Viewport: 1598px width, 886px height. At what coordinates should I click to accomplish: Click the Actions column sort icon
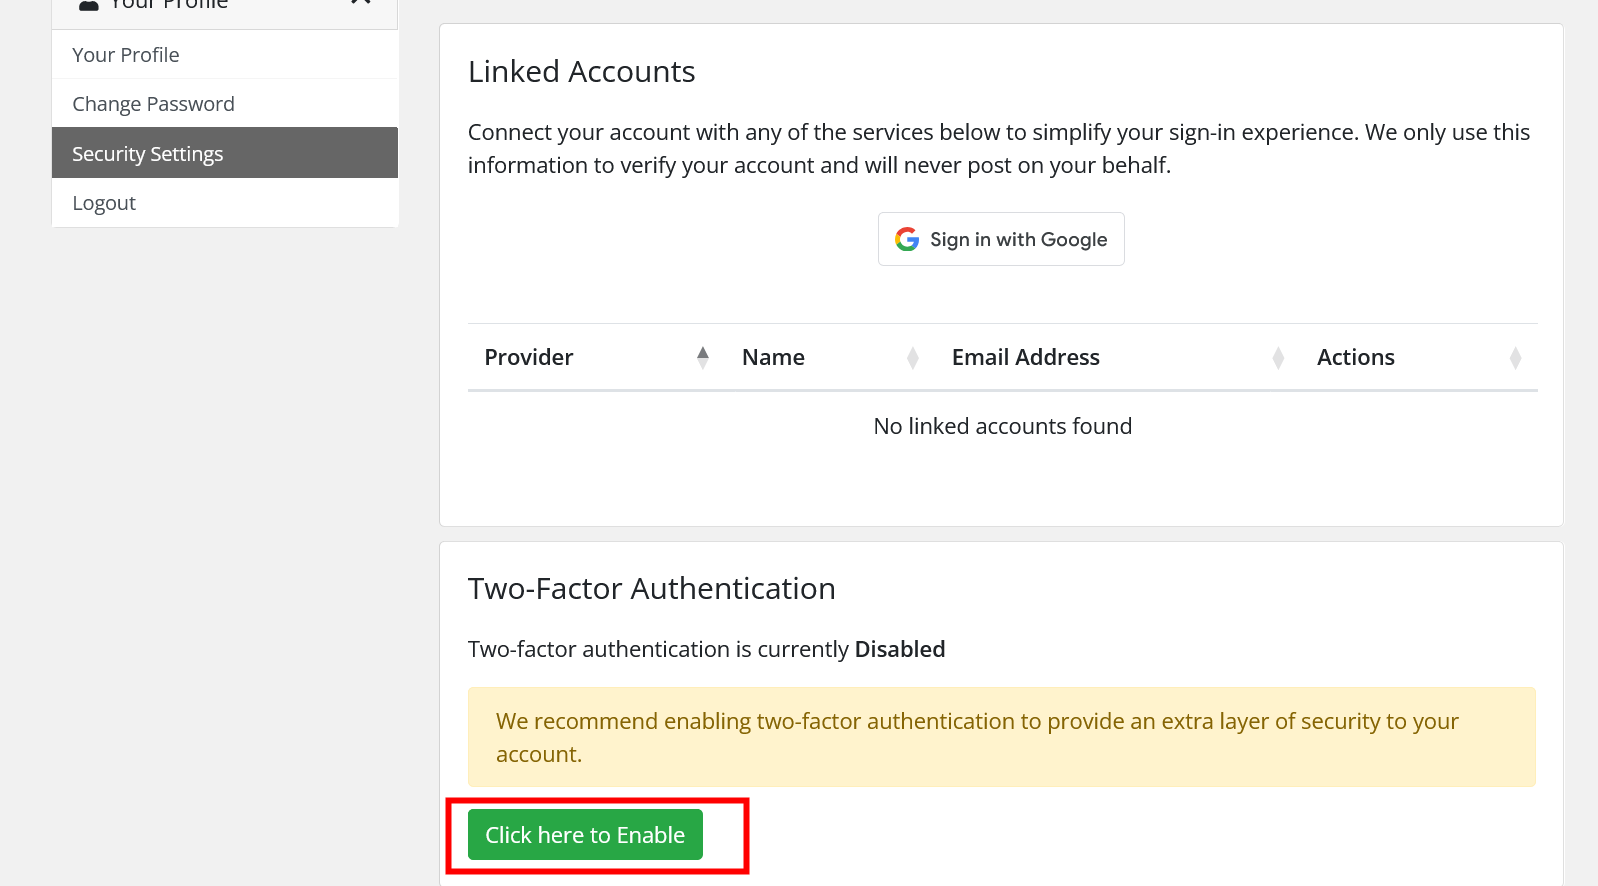[x=1515, y=357]
